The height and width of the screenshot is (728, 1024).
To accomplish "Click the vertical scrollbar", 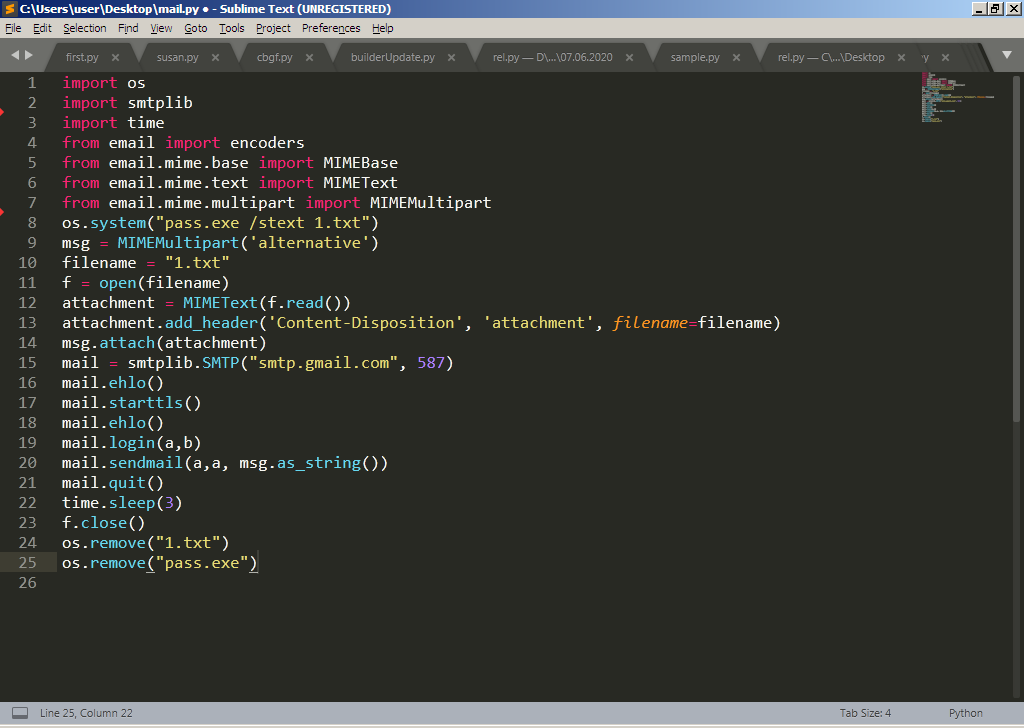I will pos(1016,248).
